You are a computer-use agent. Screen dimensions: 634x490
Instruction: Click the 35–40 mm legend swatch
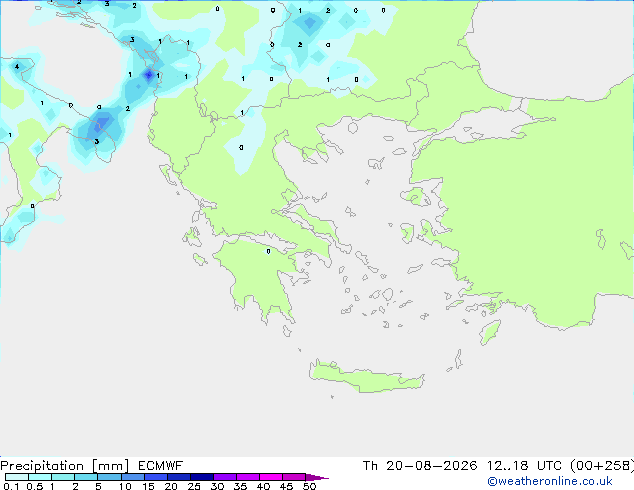[248, 477]
